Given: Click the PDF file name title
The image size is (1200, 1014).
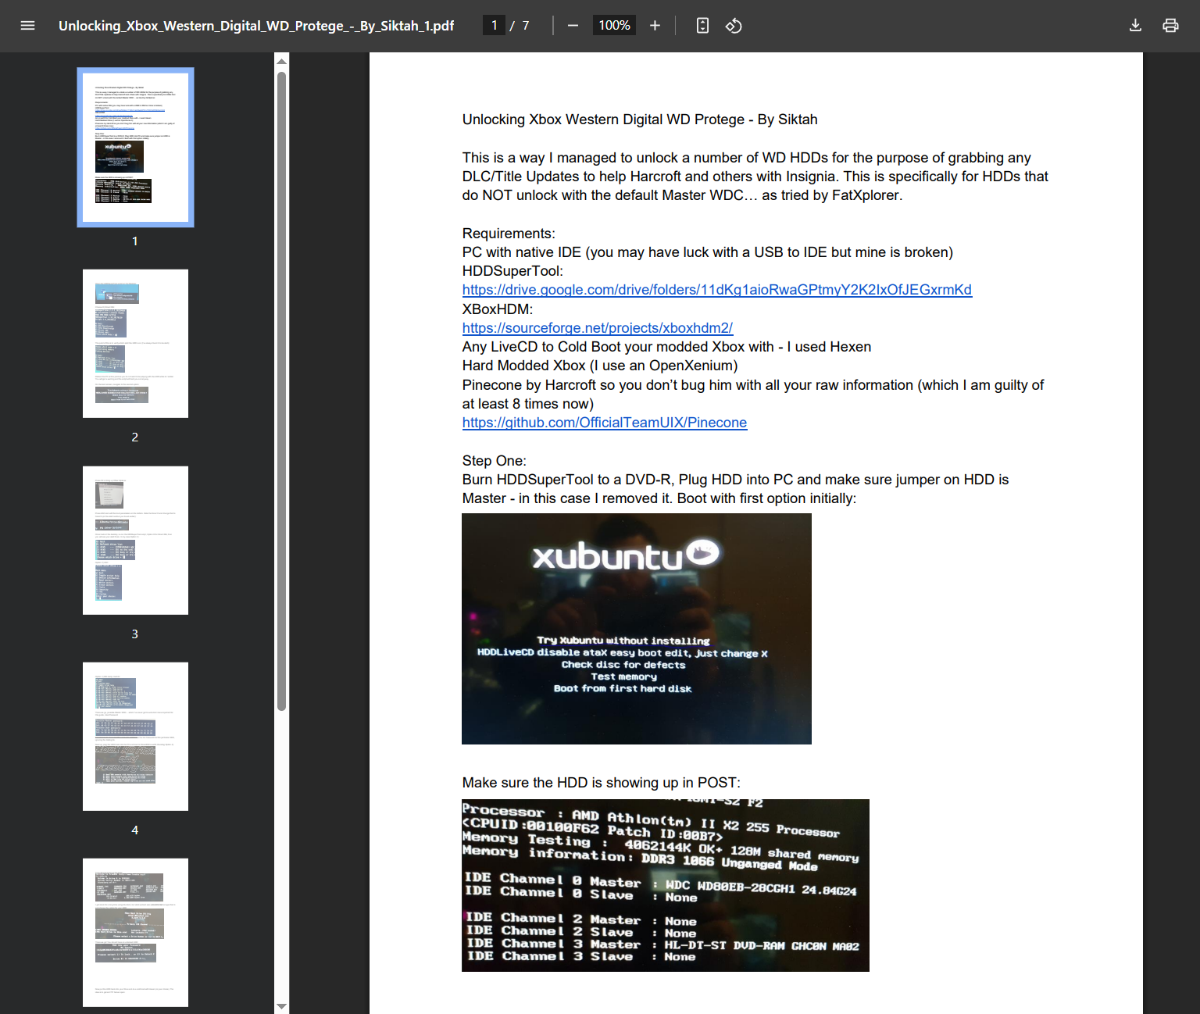Looking at the screenshot, I should pyautogui.click(x=256, y=25).
